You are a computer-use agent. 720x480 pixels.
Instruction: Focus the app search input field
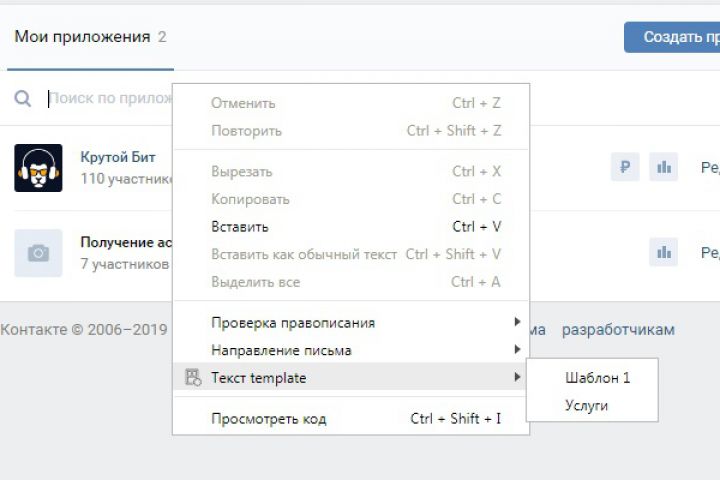click(108, 99)
